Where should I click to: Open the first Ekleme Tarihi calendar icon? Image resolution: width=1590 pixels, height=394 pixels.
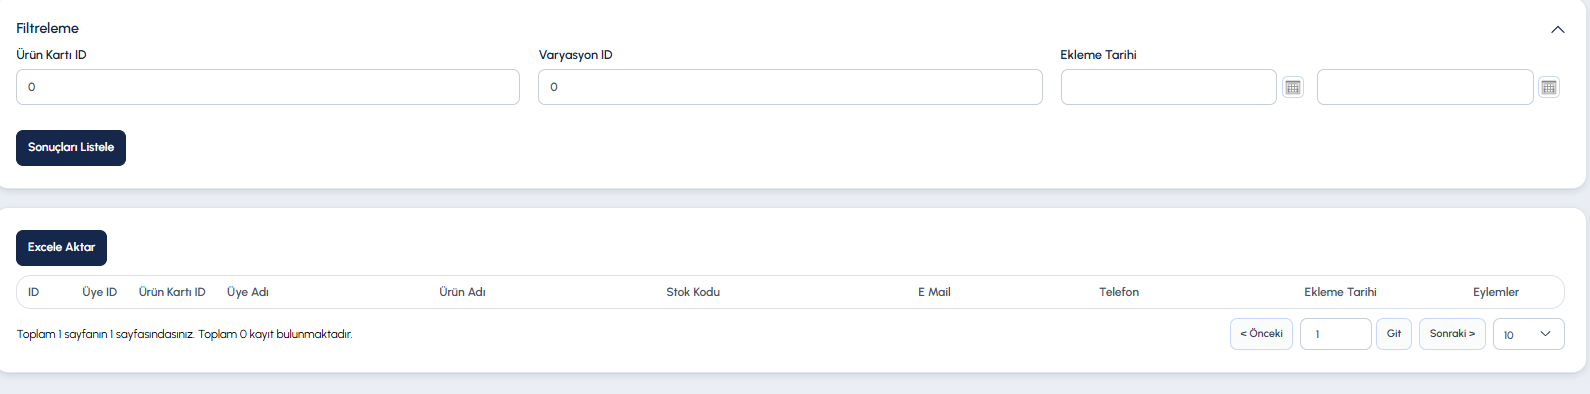pyautogui.click(x=1293, y=87)
